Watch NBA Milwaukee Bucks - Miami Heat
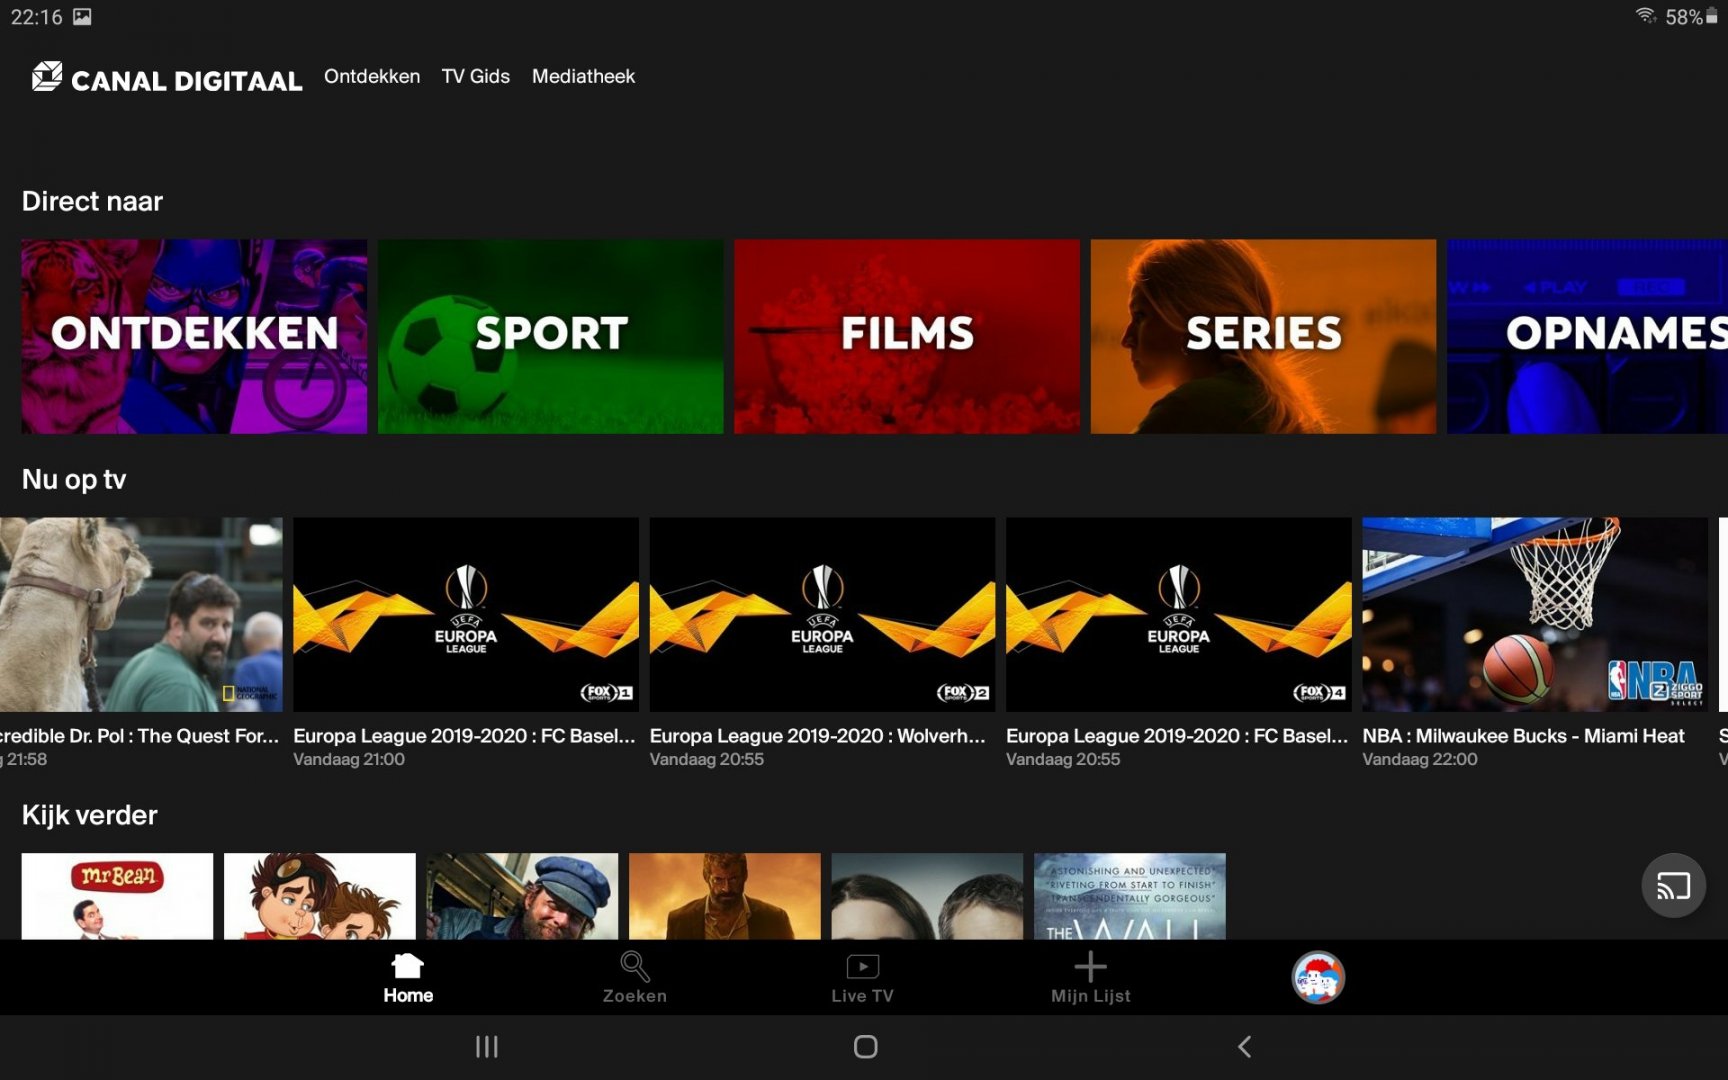 pos(1534,614)
